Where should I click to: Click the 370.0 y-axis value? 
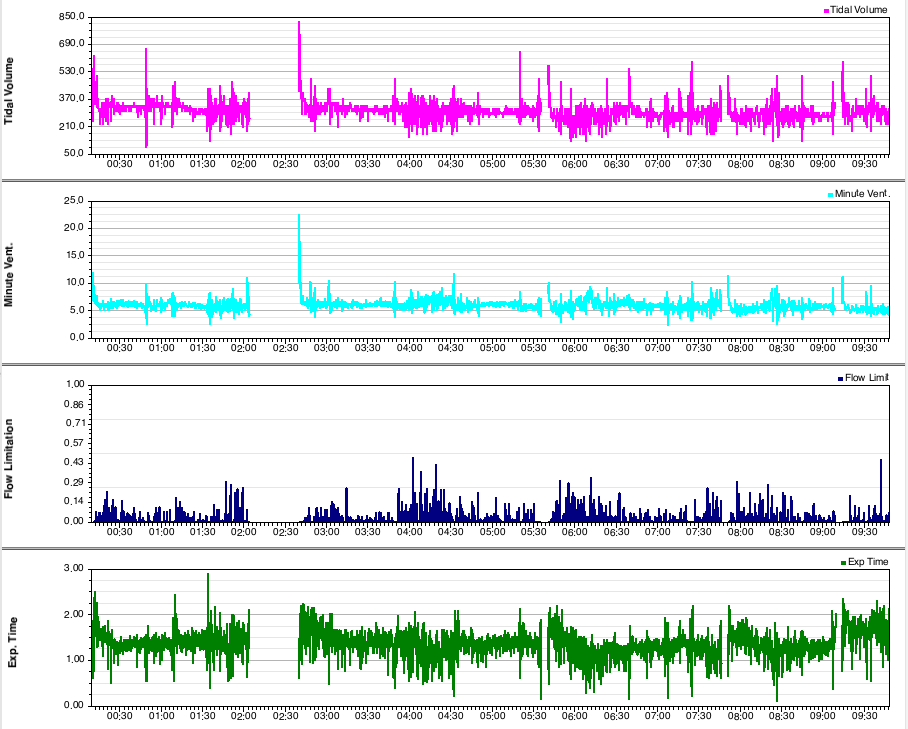point(71,98)
